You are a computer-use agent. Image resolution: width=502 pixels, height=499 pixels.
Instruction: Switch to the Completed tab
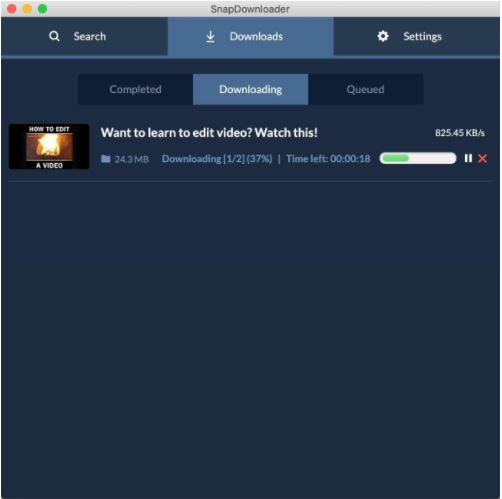tap(135, 89)
